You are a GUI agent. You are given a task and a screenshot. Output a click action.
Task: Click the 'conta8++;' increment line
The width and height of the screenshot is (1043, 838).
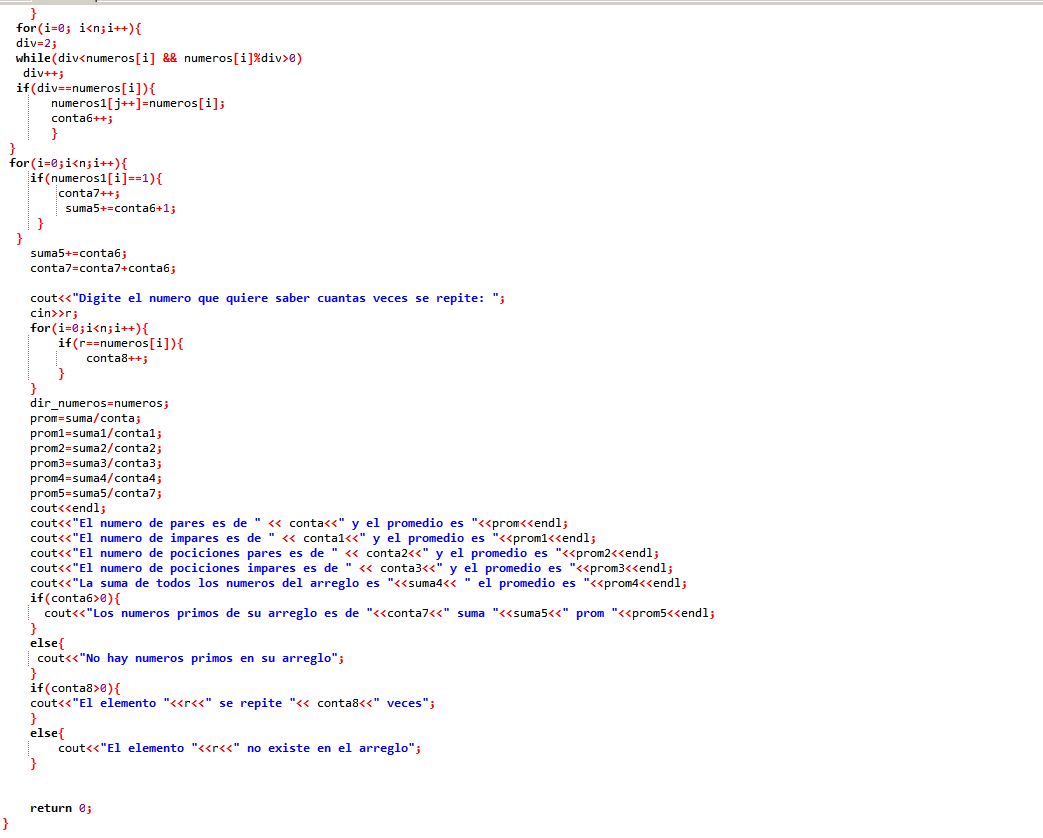pyautogui.click(x=117, y=358)
